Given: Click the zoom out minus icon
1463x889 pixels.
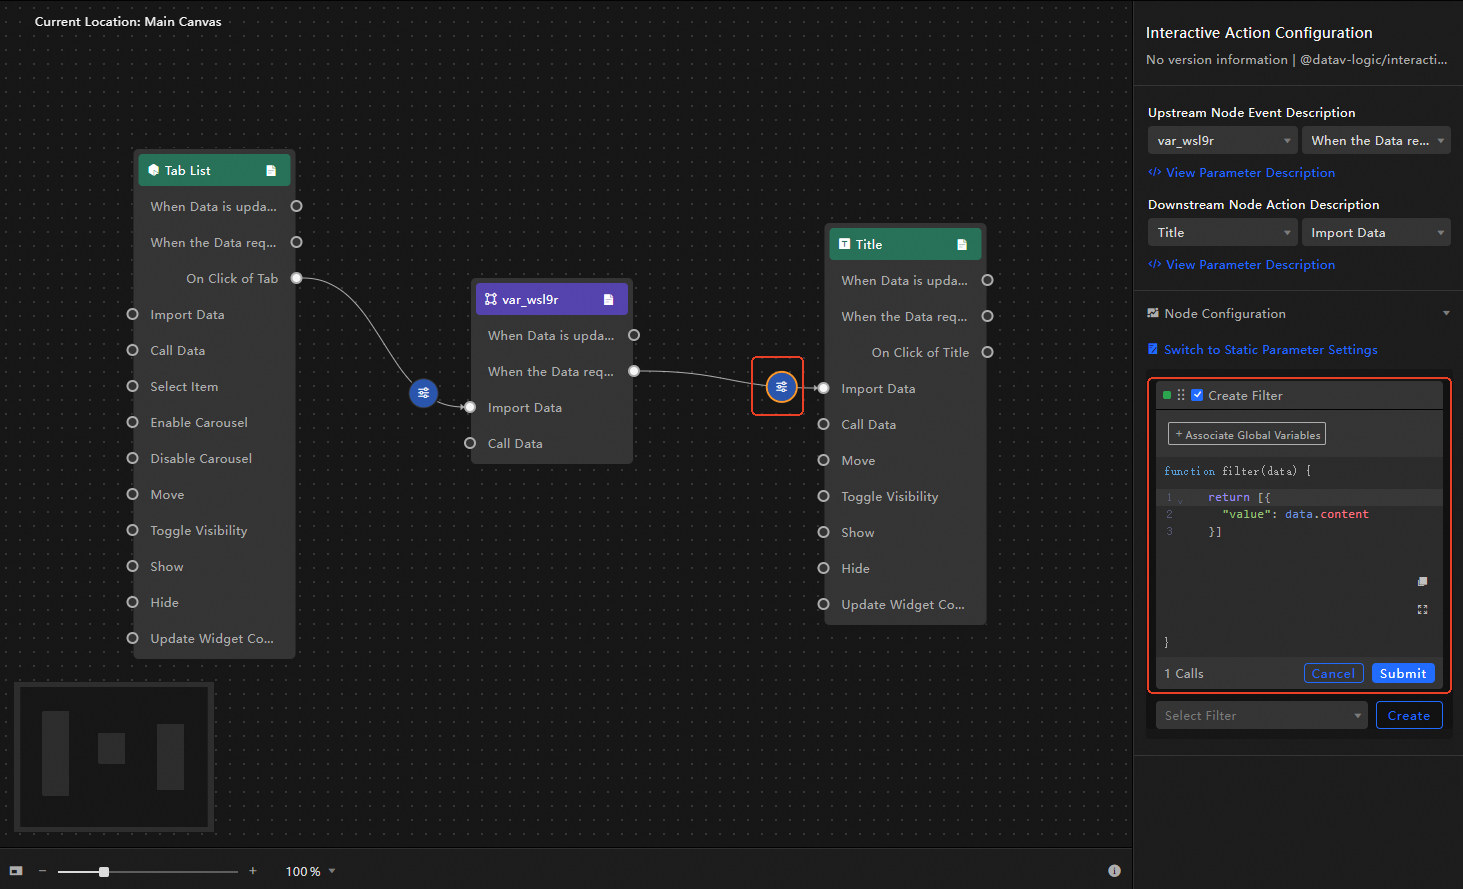Looking at the screenshot, I should (x=43, y=871).
